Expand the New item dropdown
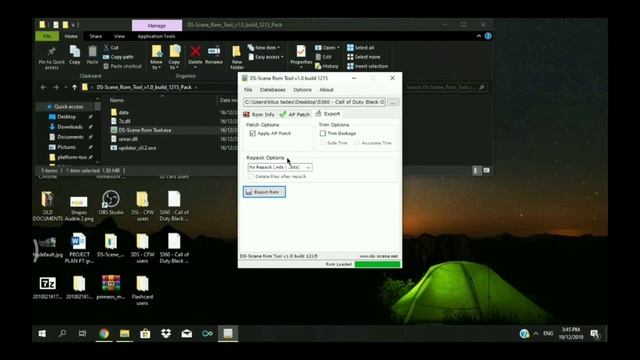This screenshot has height=360, width=640. tap(264, 48)
